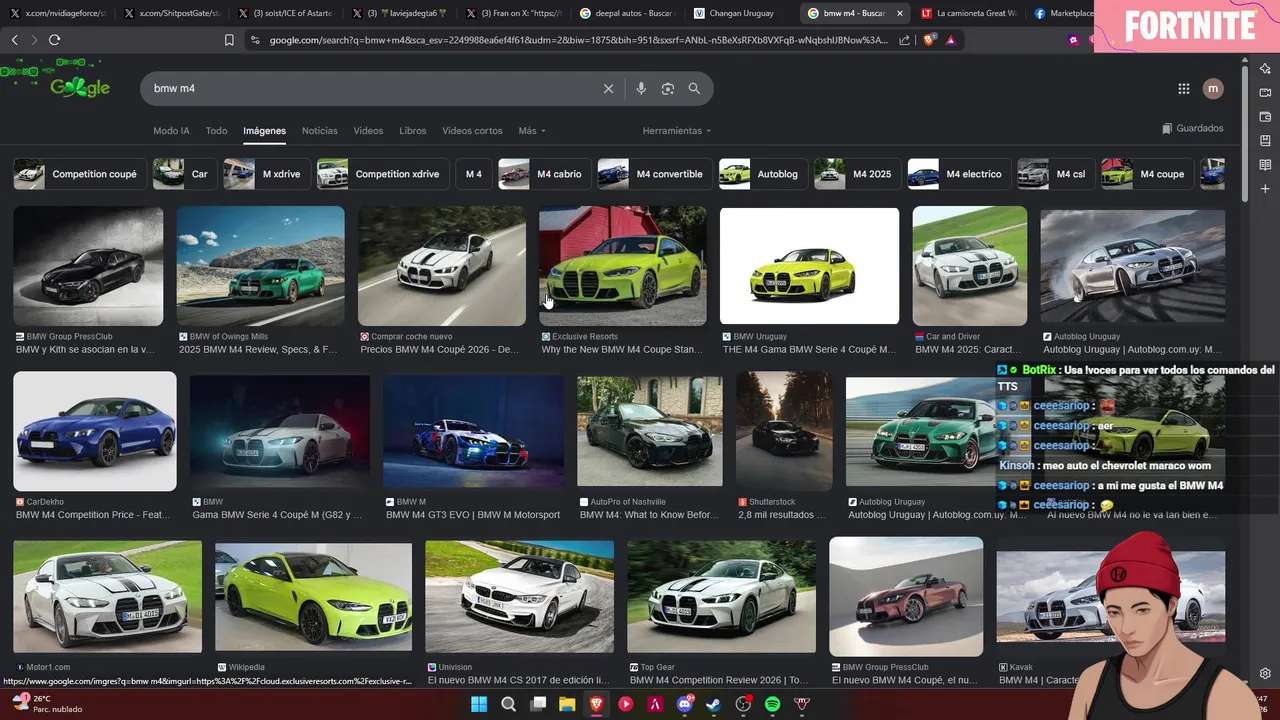Switch to the Todo results tab
This screenshot has width=1280, height=720.
point(216,131)
